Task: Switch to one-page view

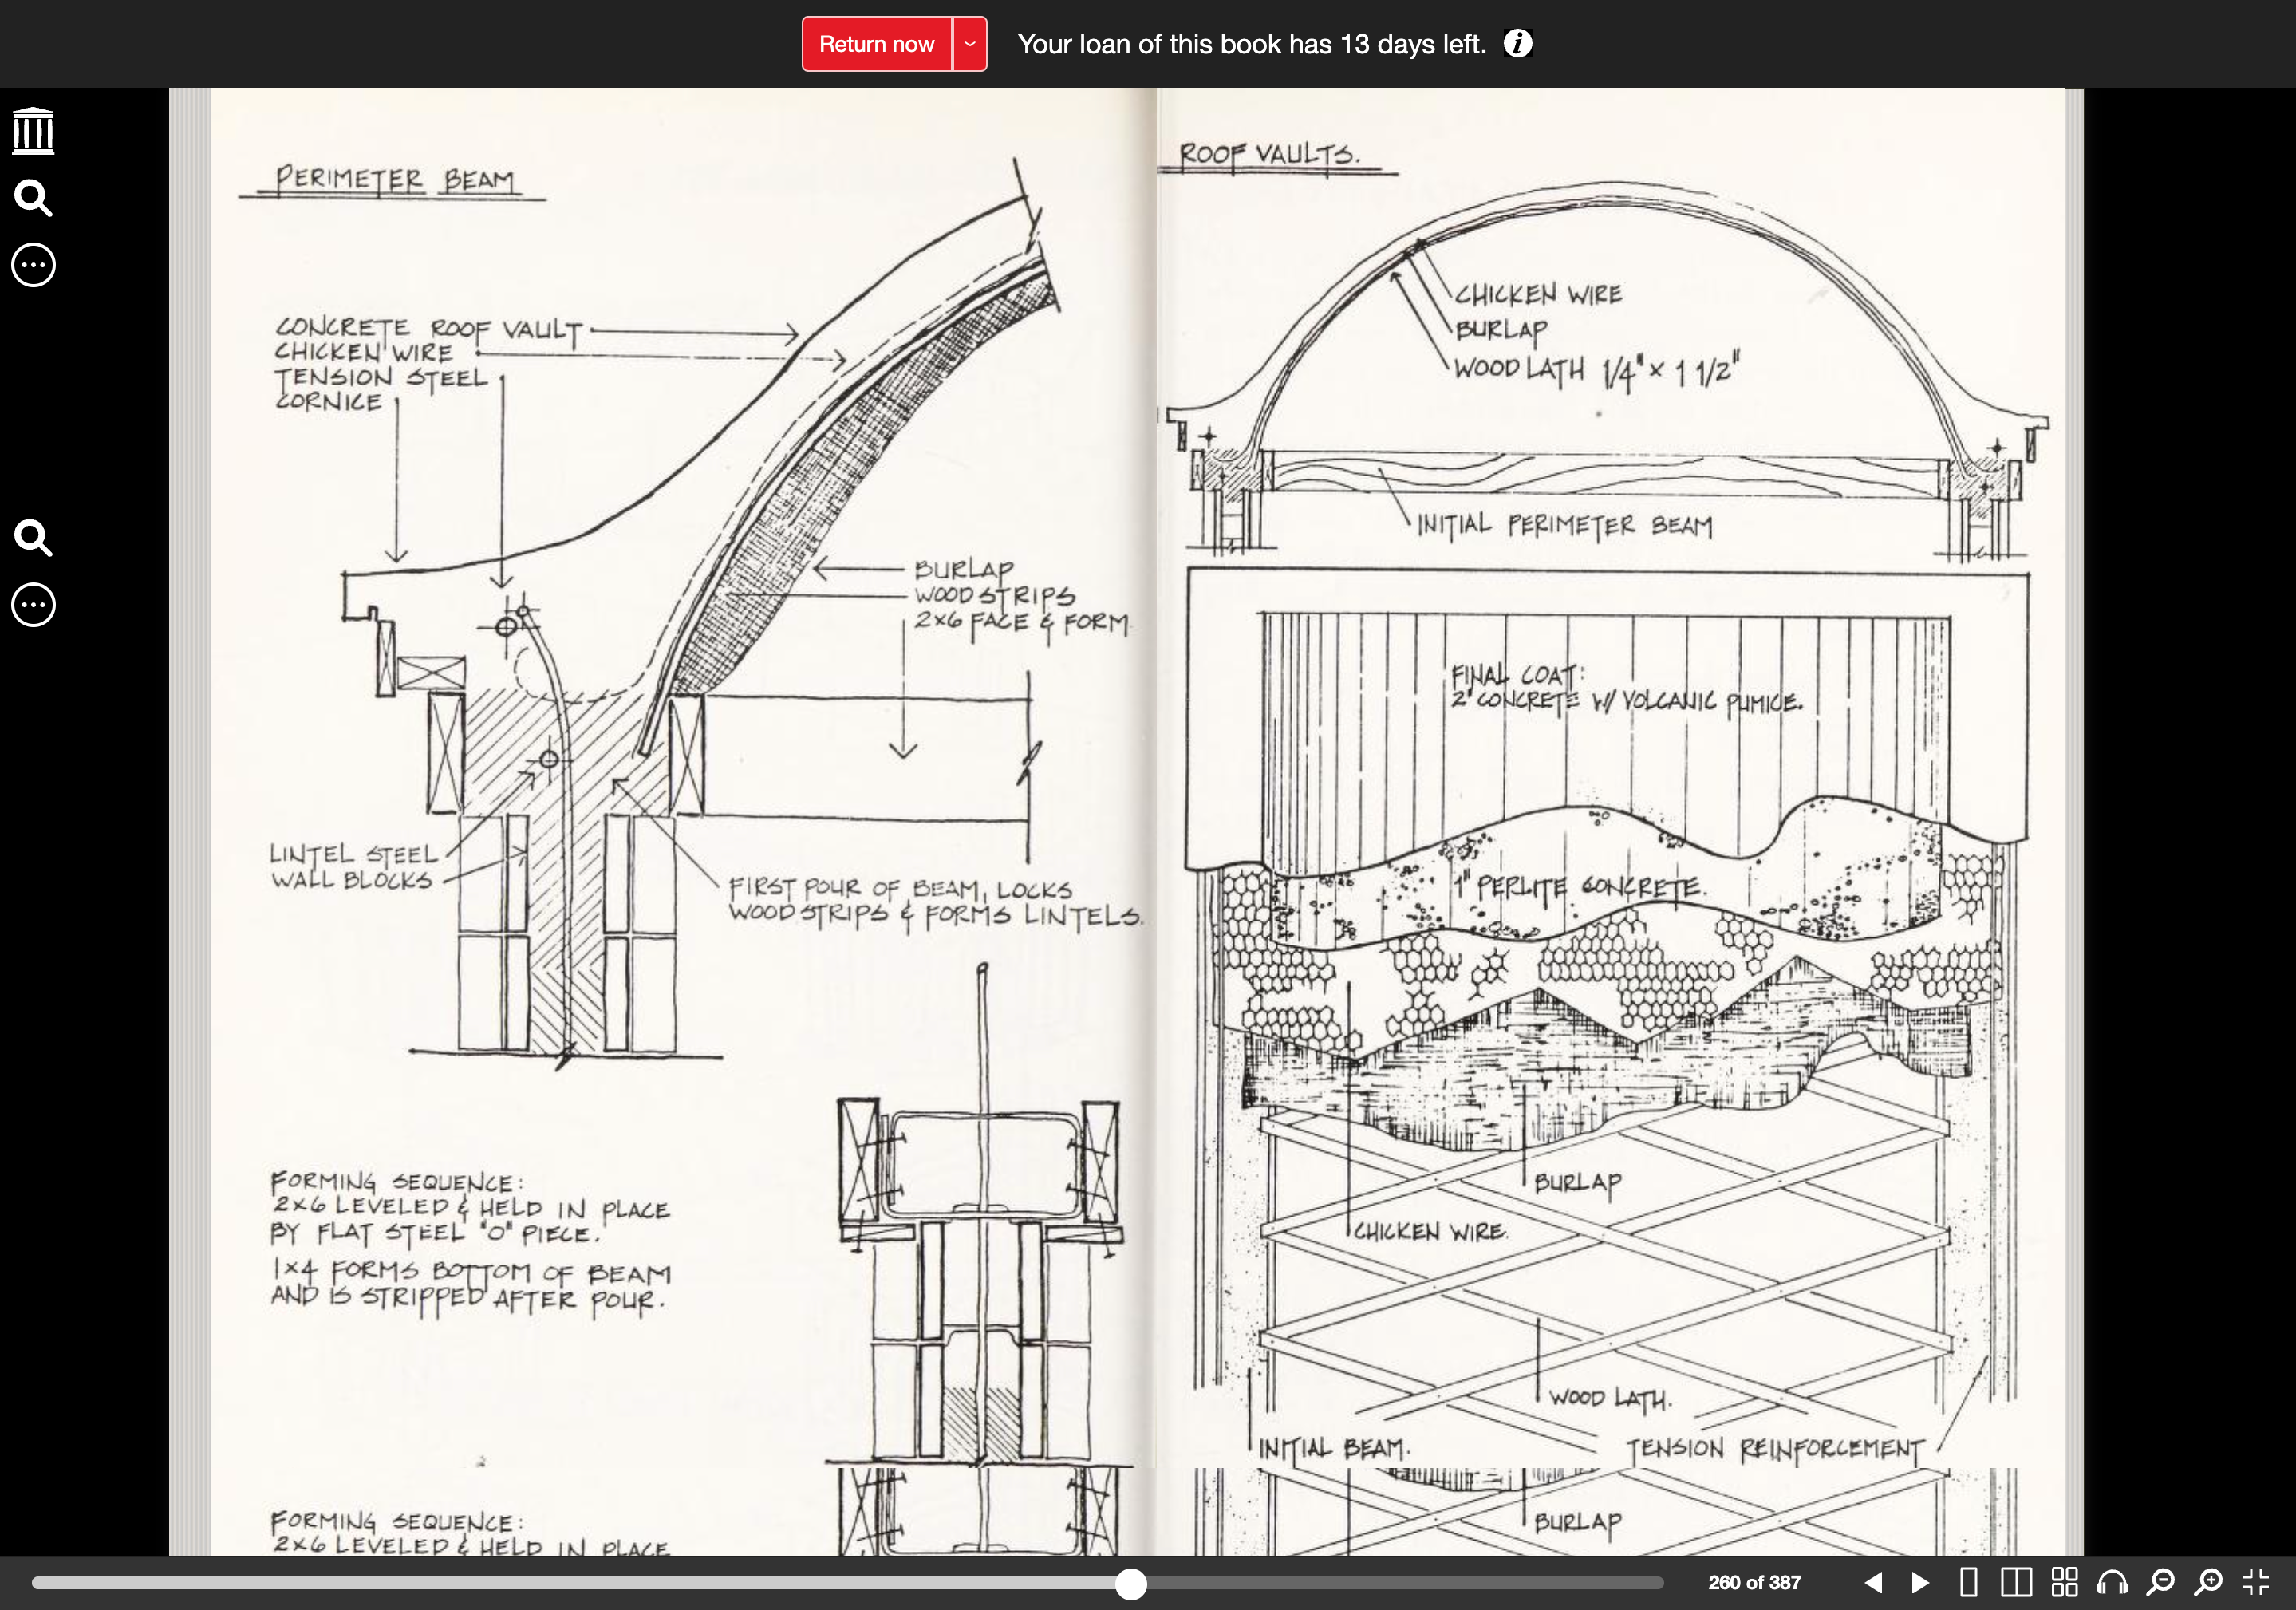Action: coord(1968,1582)
